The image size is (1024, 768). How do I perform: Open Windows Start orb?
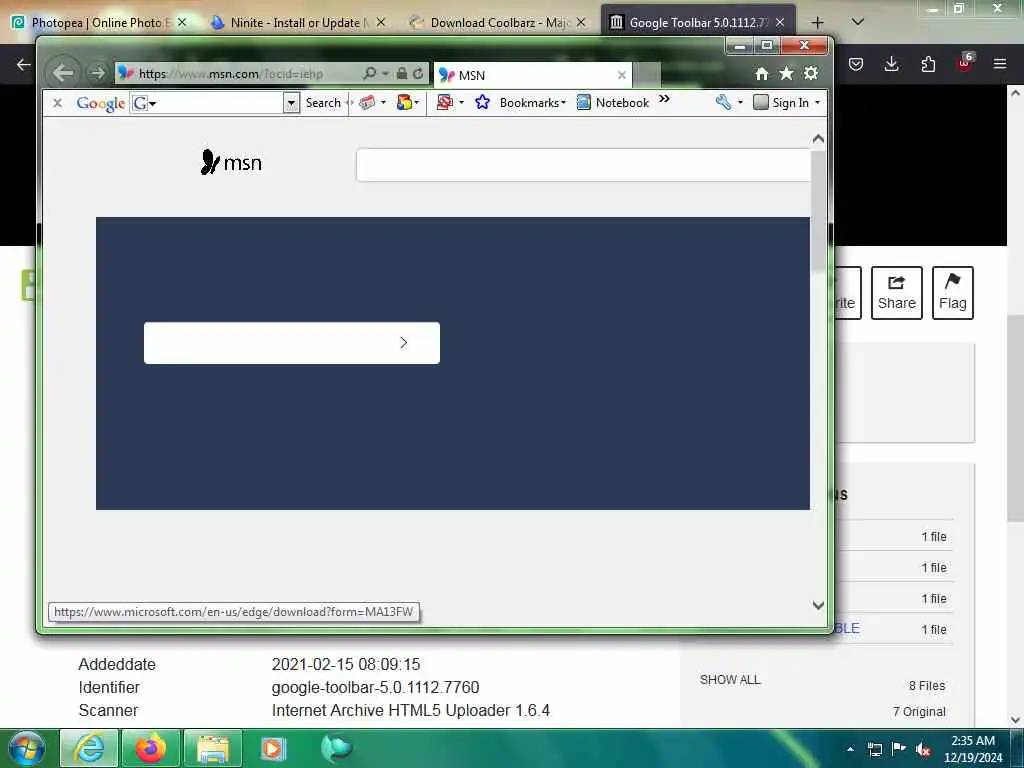(x=27, y=749)
